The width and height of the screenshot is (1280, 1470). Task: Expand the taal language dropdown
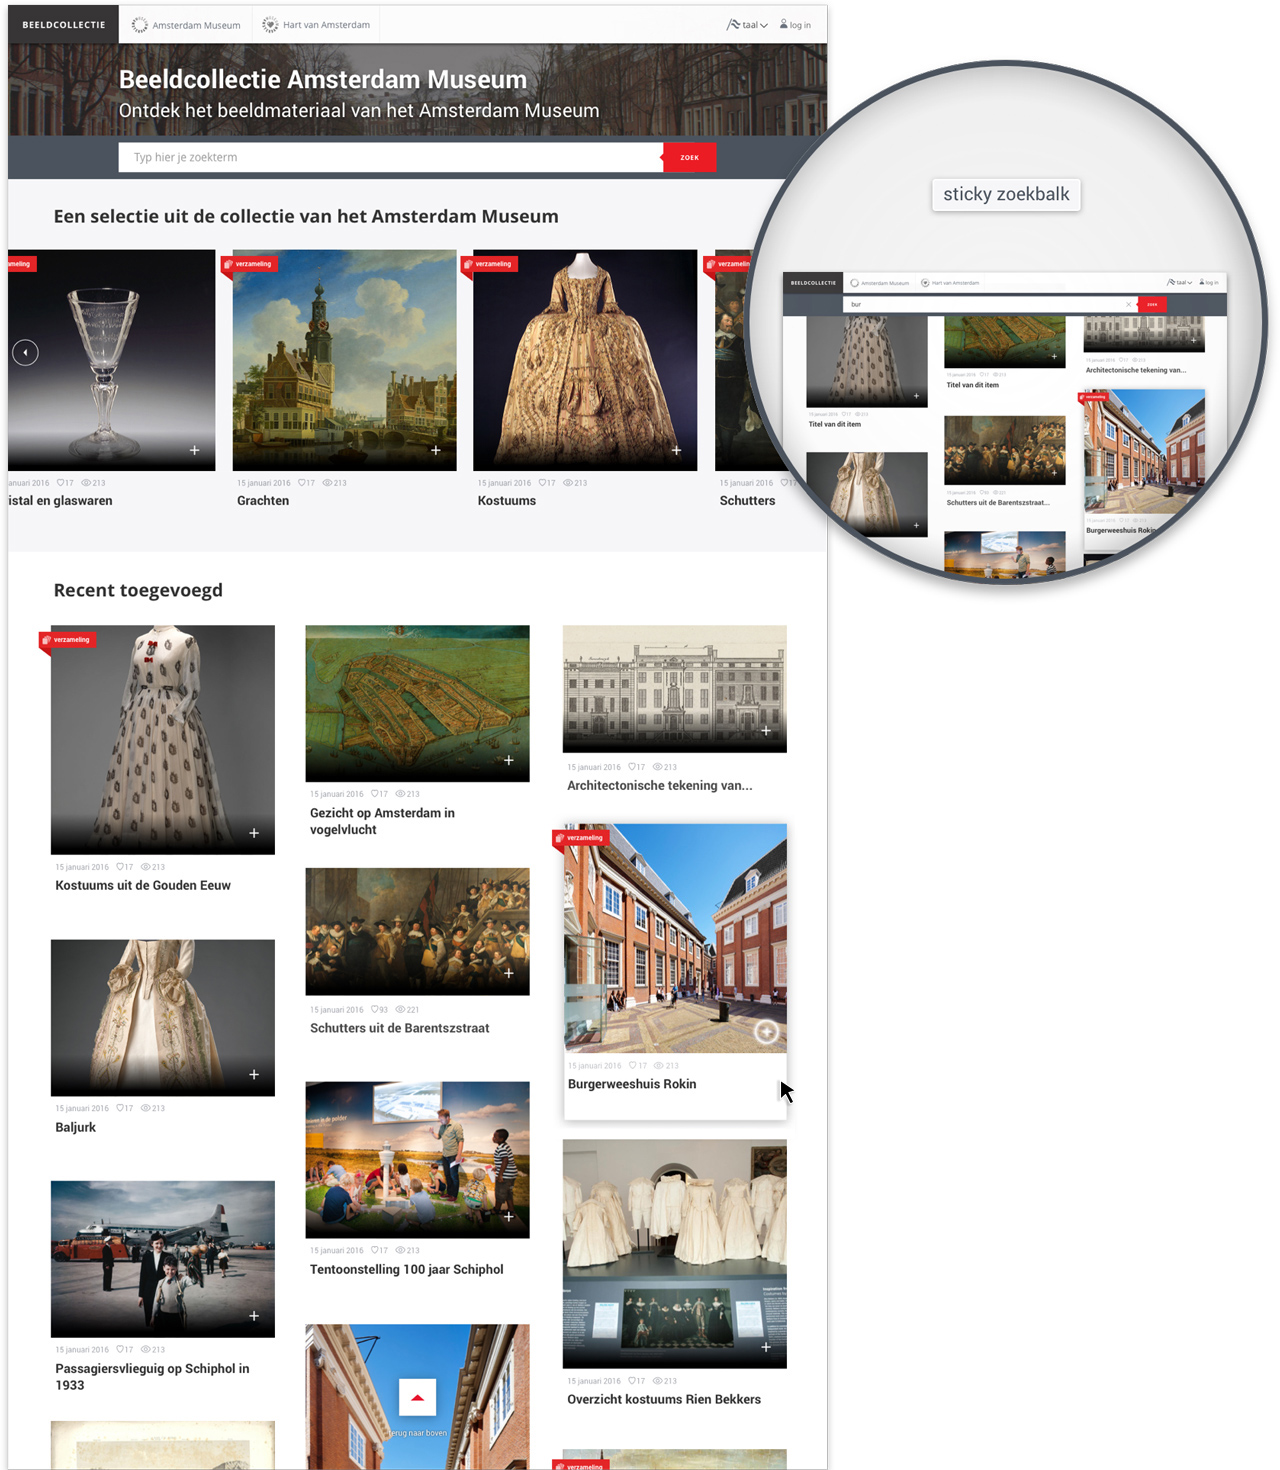pyautogui.click(x=747, y=25)
